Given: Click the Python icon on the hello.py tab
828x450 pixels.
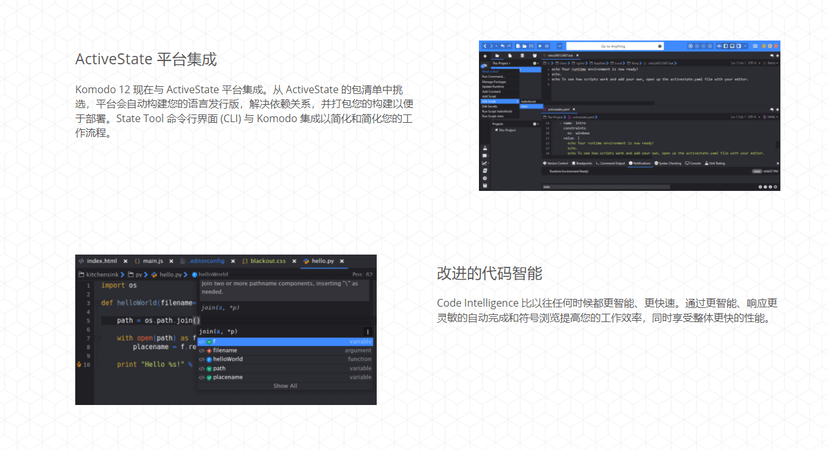Looking at the screenshot, I should click(x=306, y=261).
